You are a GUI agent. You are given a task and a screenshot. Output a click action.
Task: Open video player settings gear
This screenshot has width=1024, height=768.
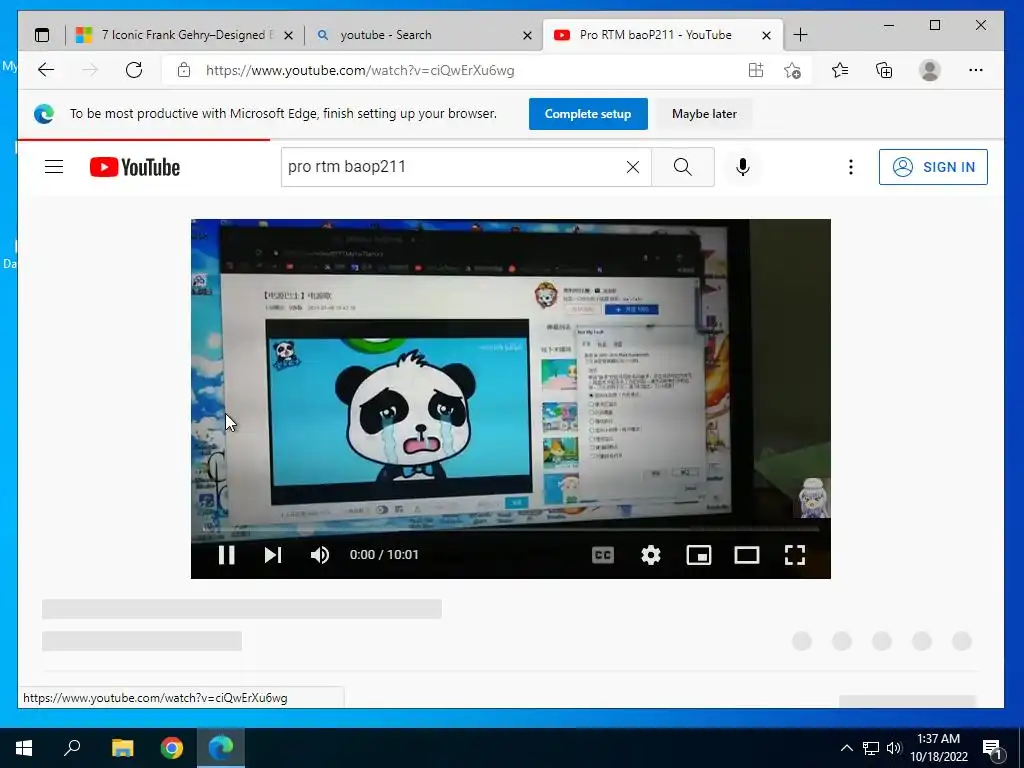point(650,555)
